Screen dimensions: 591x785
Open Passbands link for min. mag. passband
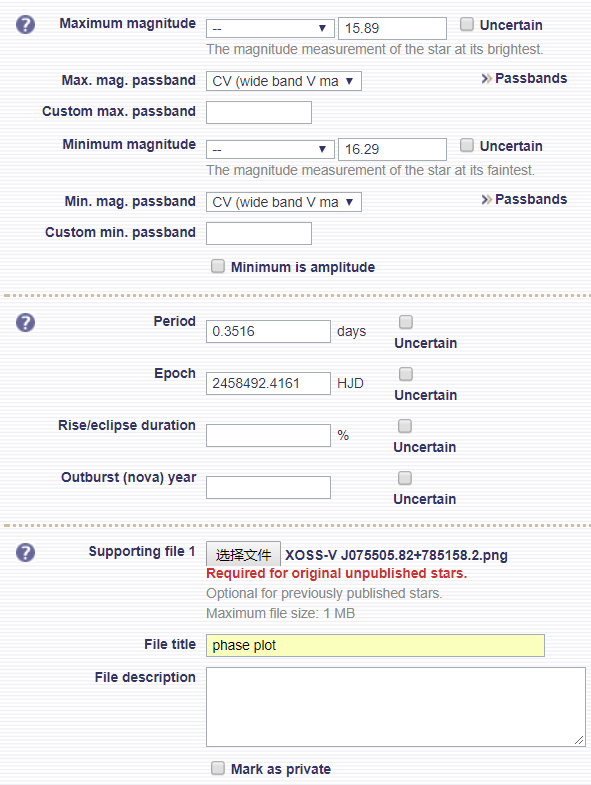pos(524,200)
